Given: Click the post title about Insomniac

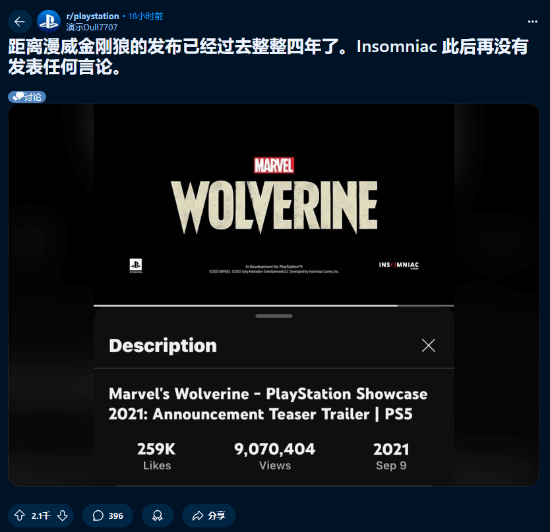Looking at the screenshot, I should pyautogui.click(x=268, y=57).
